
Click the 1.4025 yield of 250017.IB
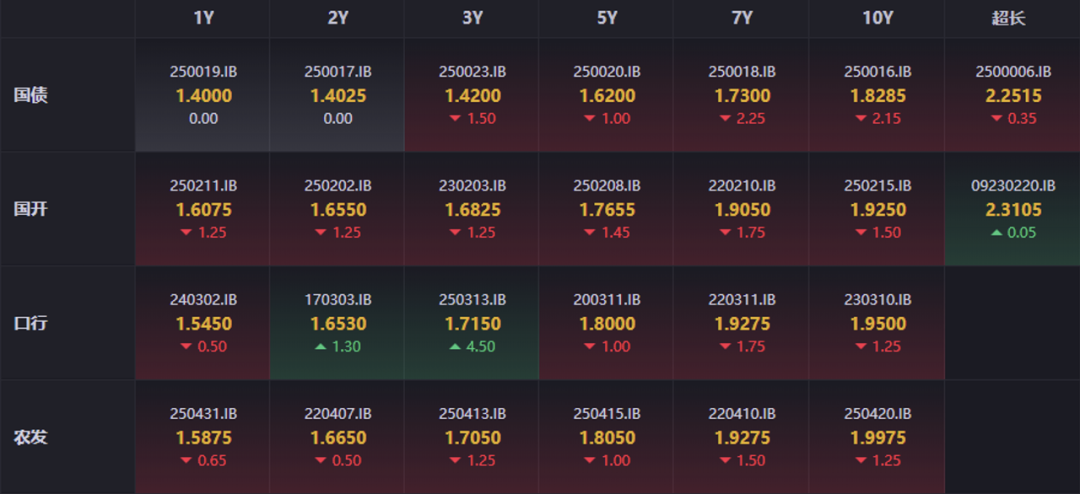338,96
